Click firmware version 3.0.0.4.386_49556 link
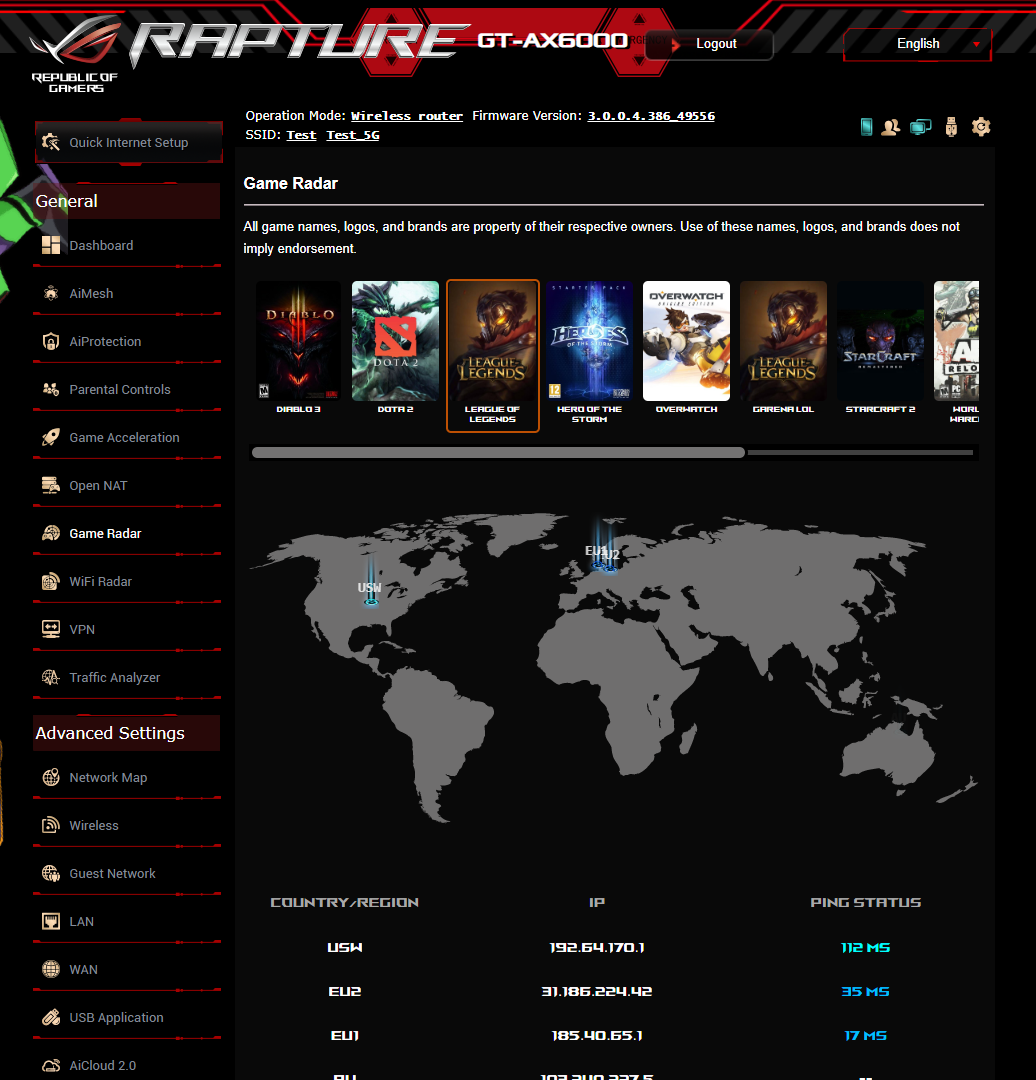1036x1080 pixels. tap(651, 116)
